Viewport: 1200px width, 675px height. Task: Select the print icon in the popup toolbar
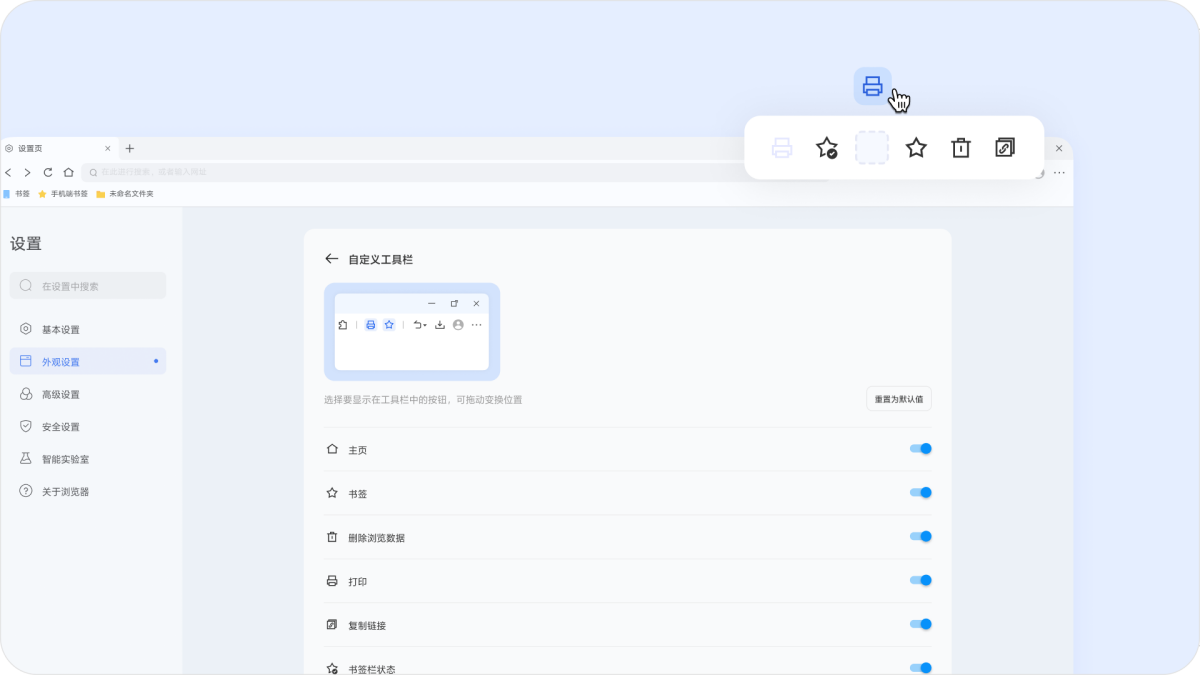tap(781, 147)
